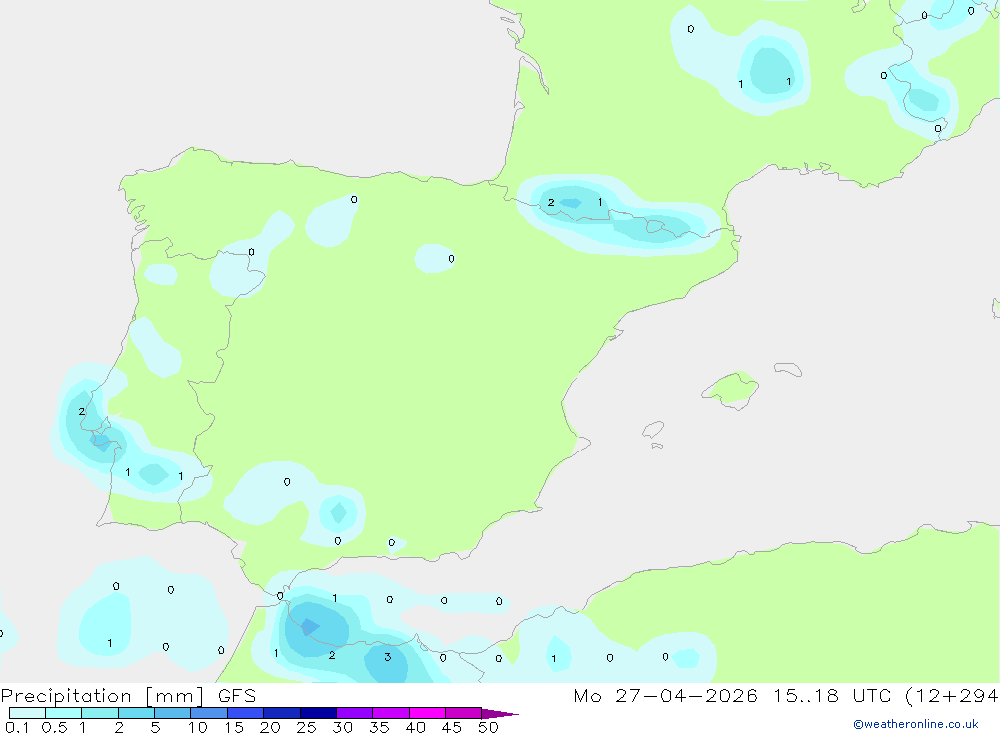
Task: Select the 0.5–1 mm legend color box
Action: coord(64,713)
